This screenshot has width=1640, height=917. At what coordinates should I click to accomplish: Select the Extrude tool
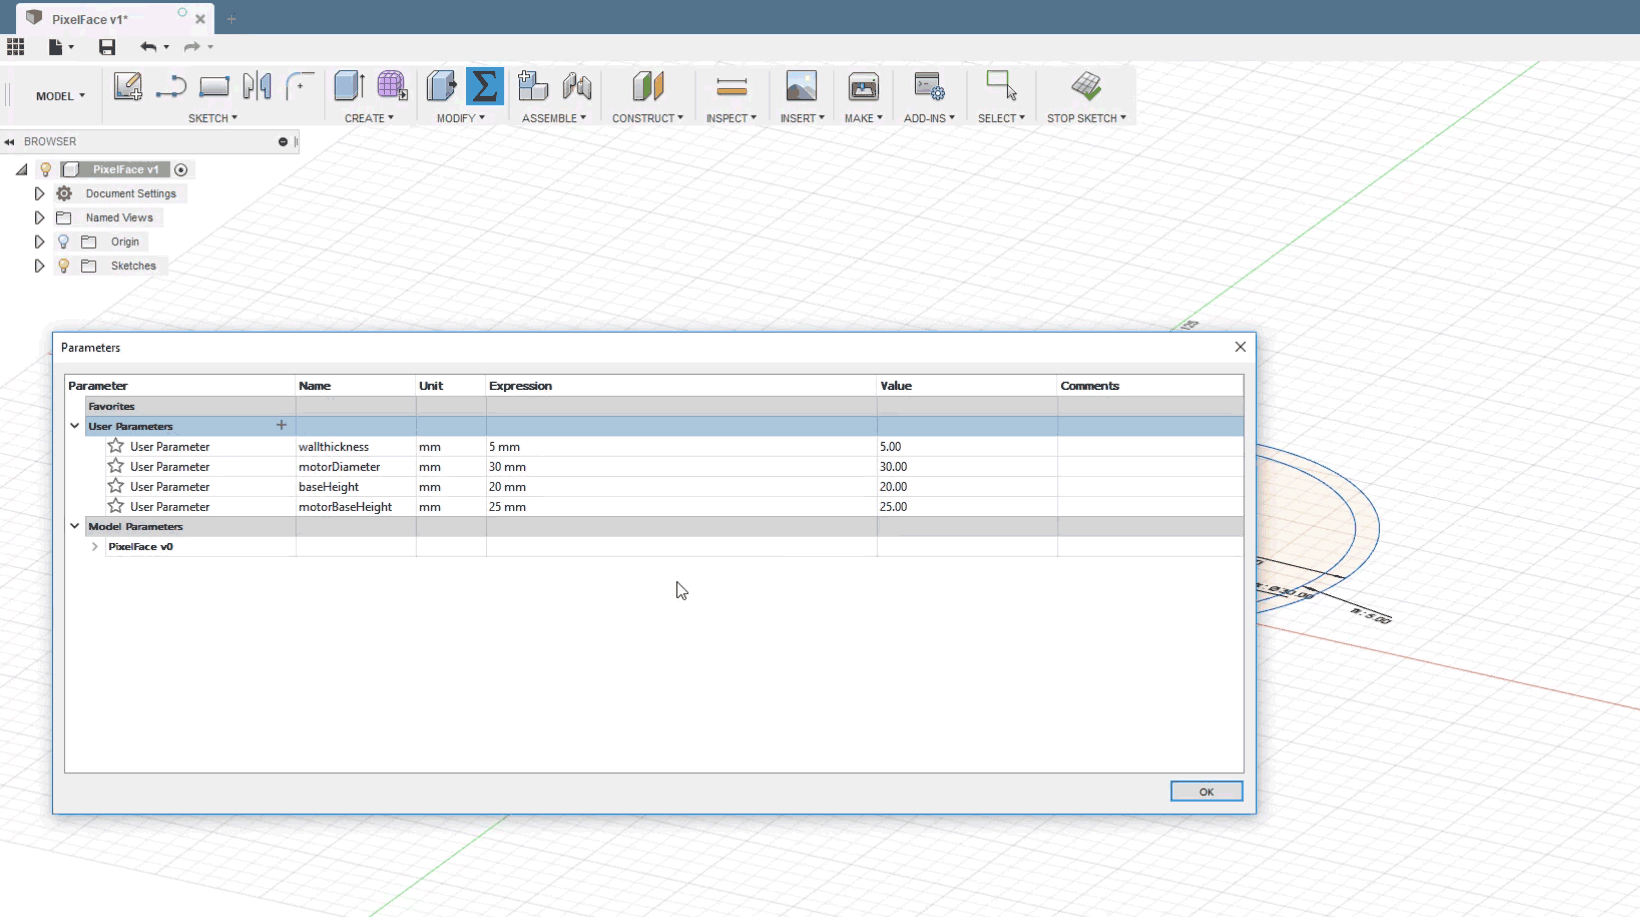pos(349,86)
